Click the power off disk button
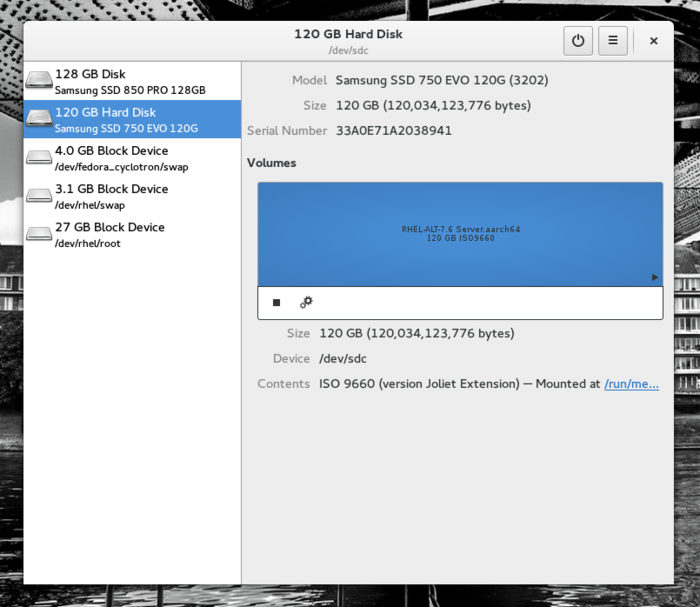Viewport: 700px width, 607px height. coord(577,41)
